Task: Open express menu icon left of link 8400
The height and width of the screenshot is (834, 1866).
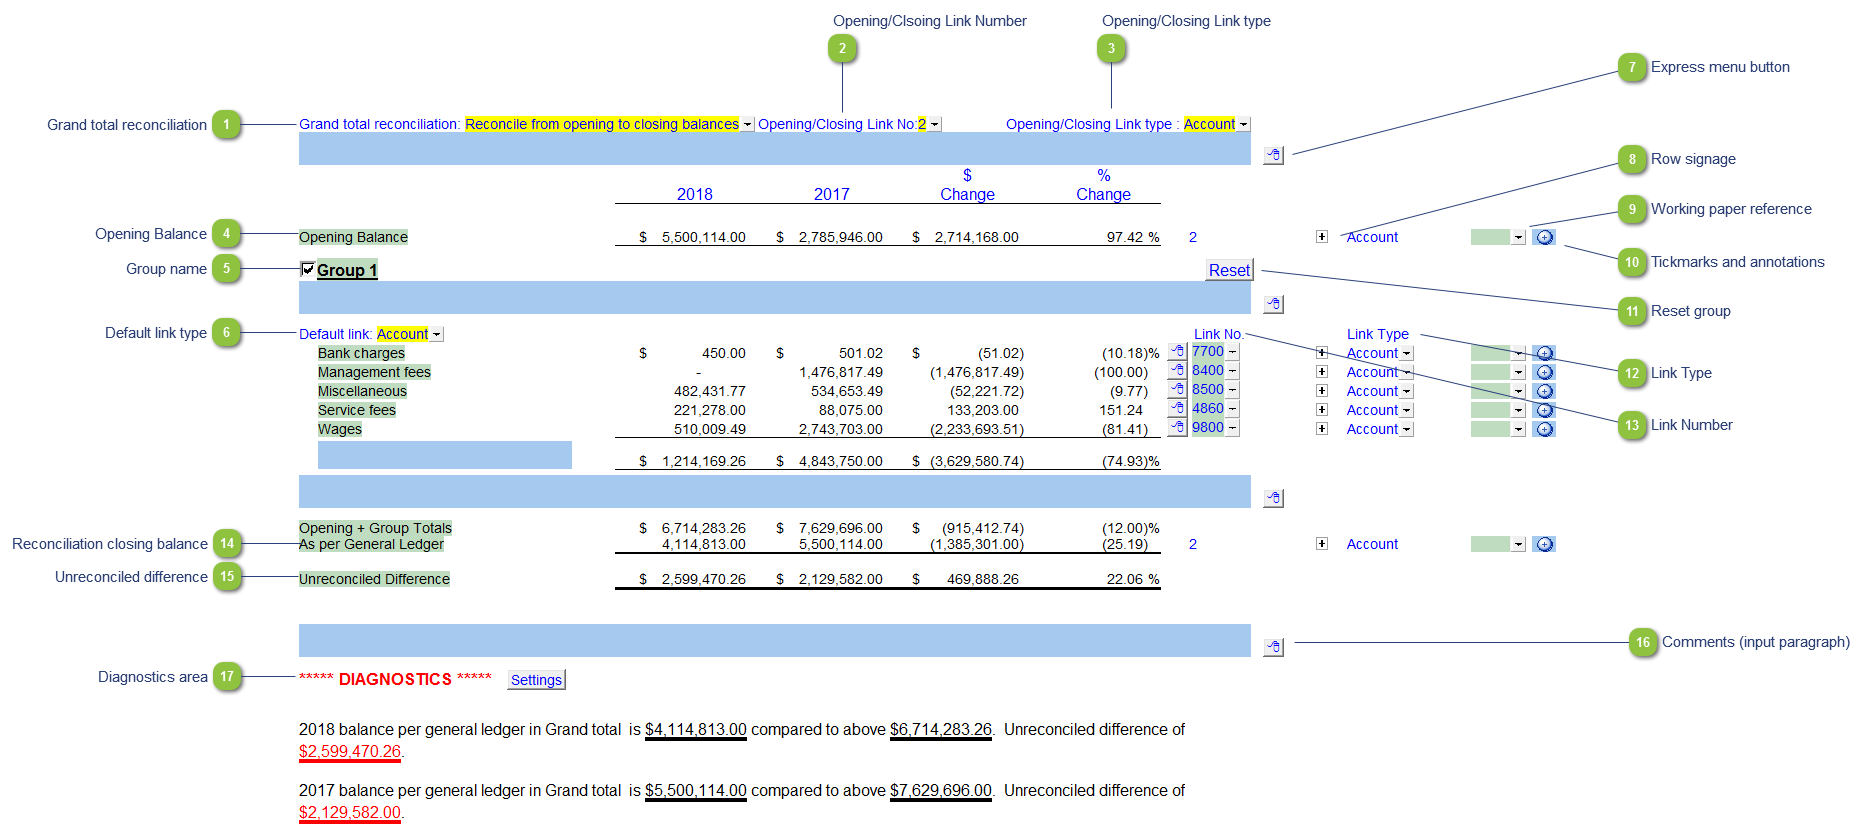Action: [x=1178, y=371]
